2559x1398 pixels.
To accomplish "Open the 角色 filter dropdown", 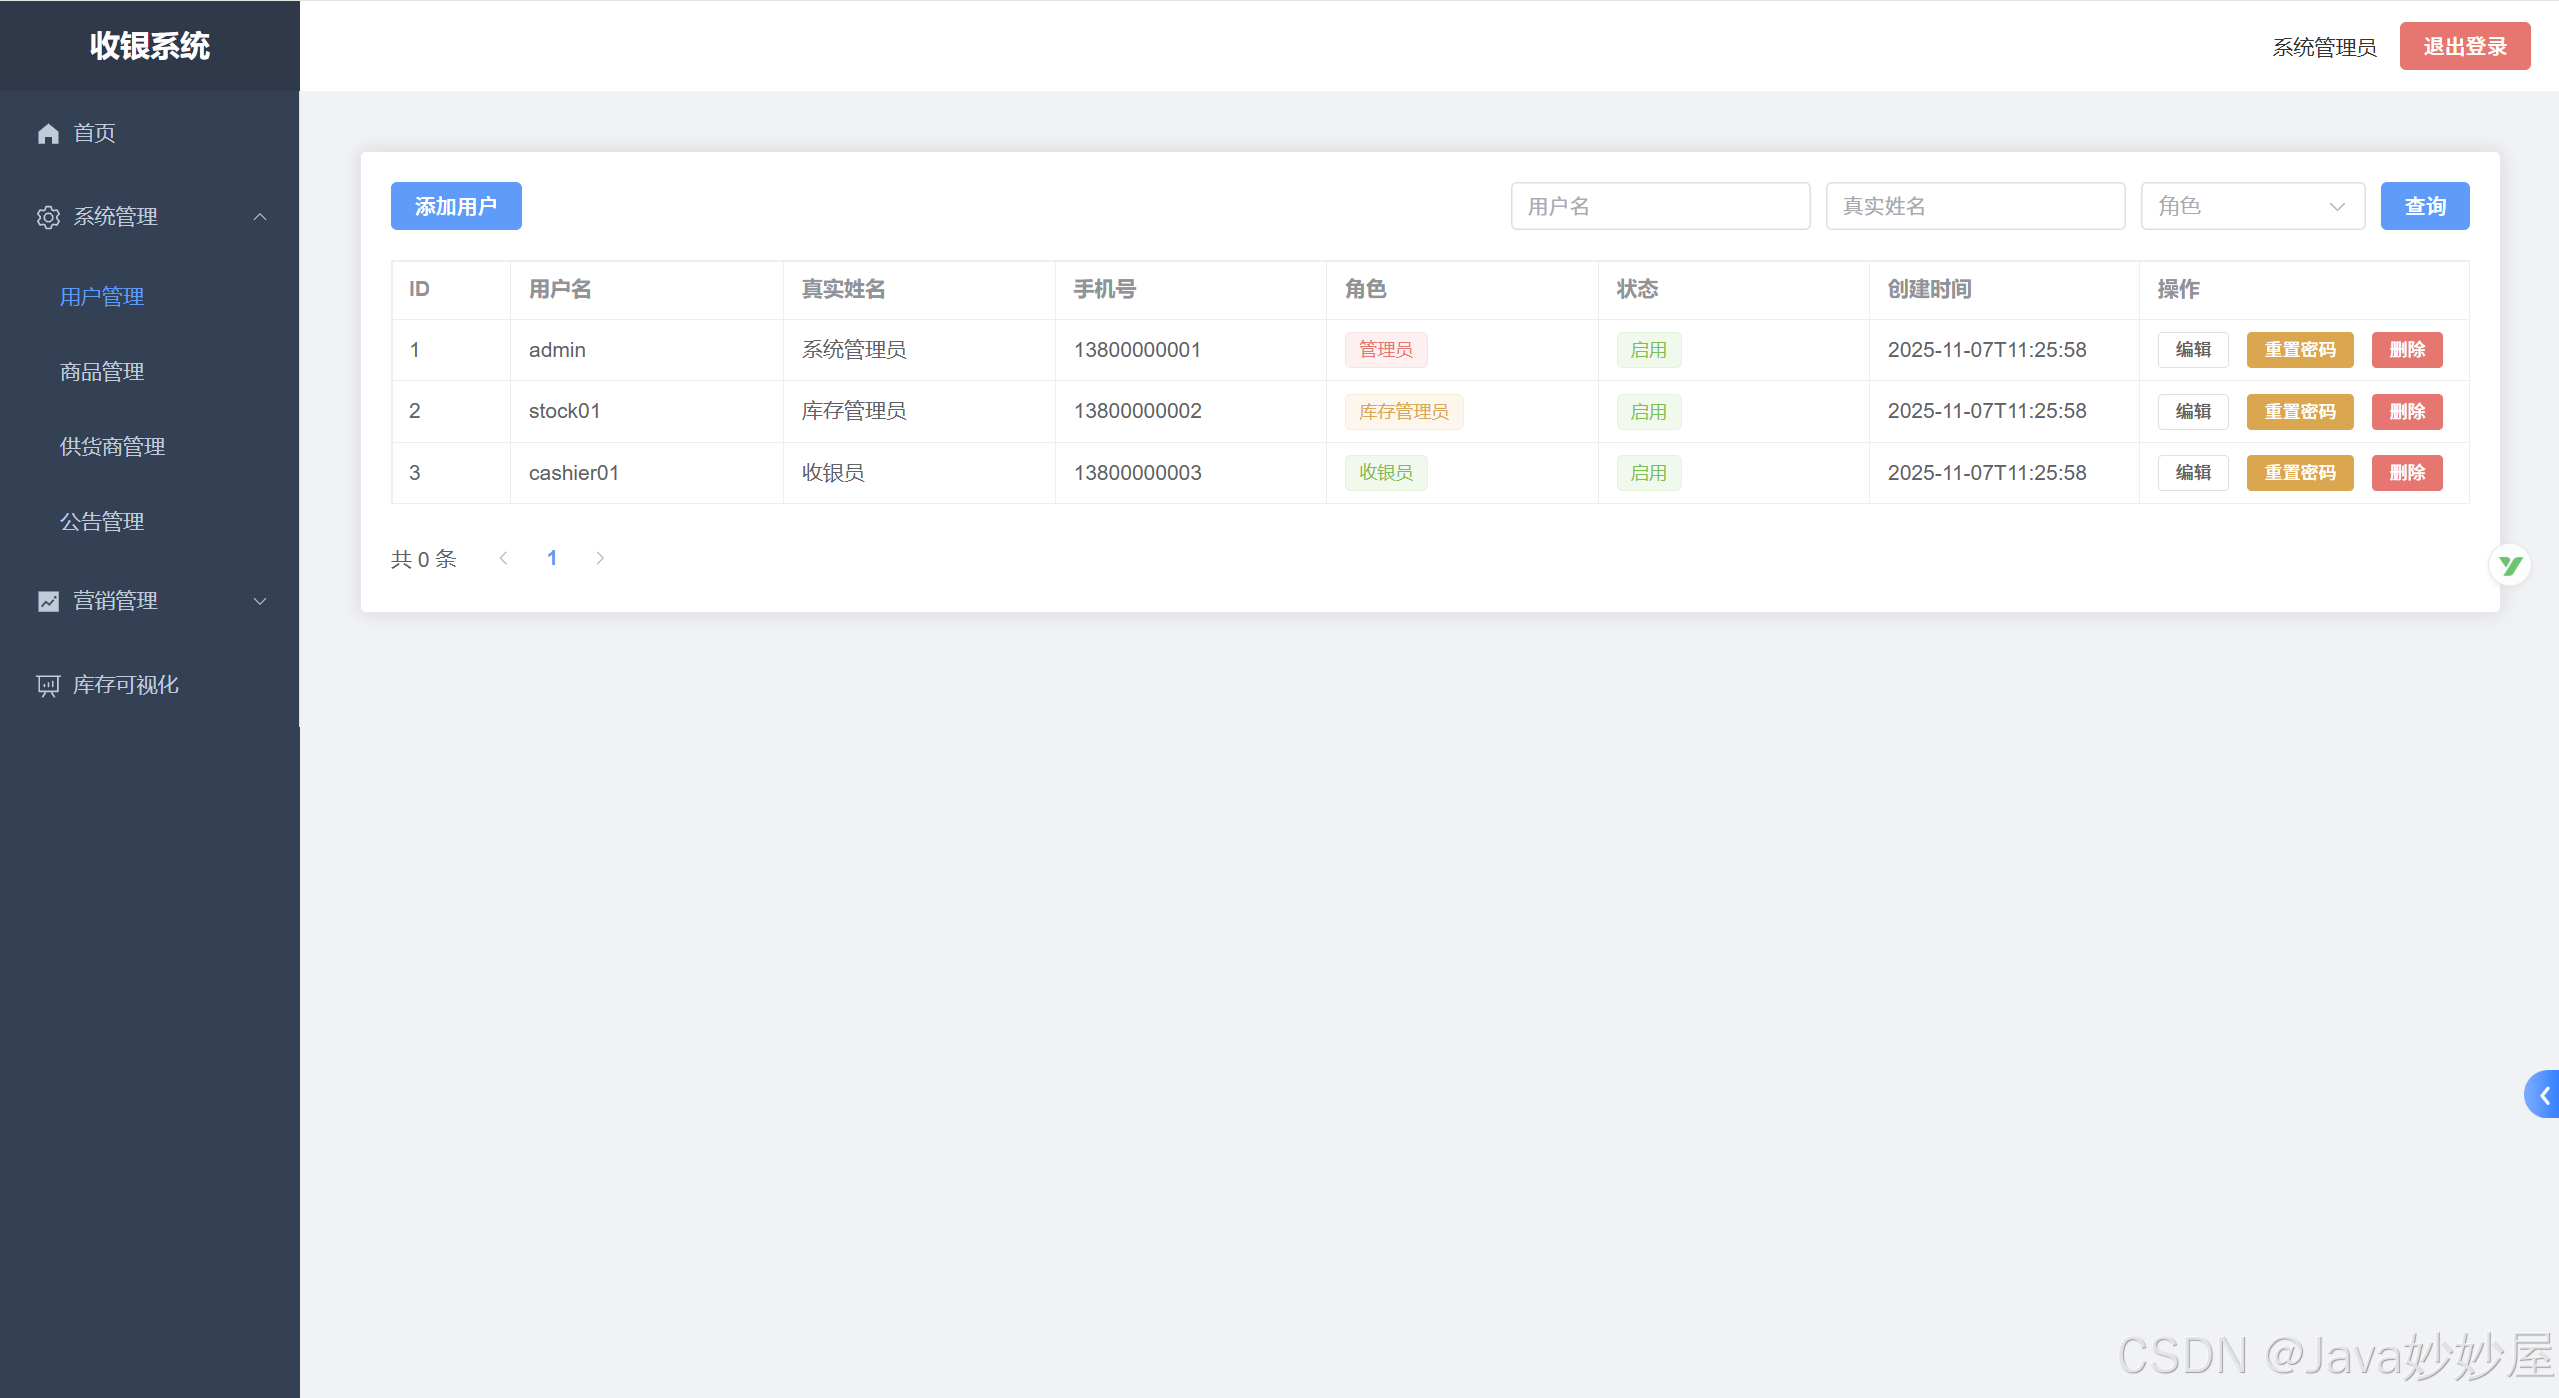I will point(2252,206).
